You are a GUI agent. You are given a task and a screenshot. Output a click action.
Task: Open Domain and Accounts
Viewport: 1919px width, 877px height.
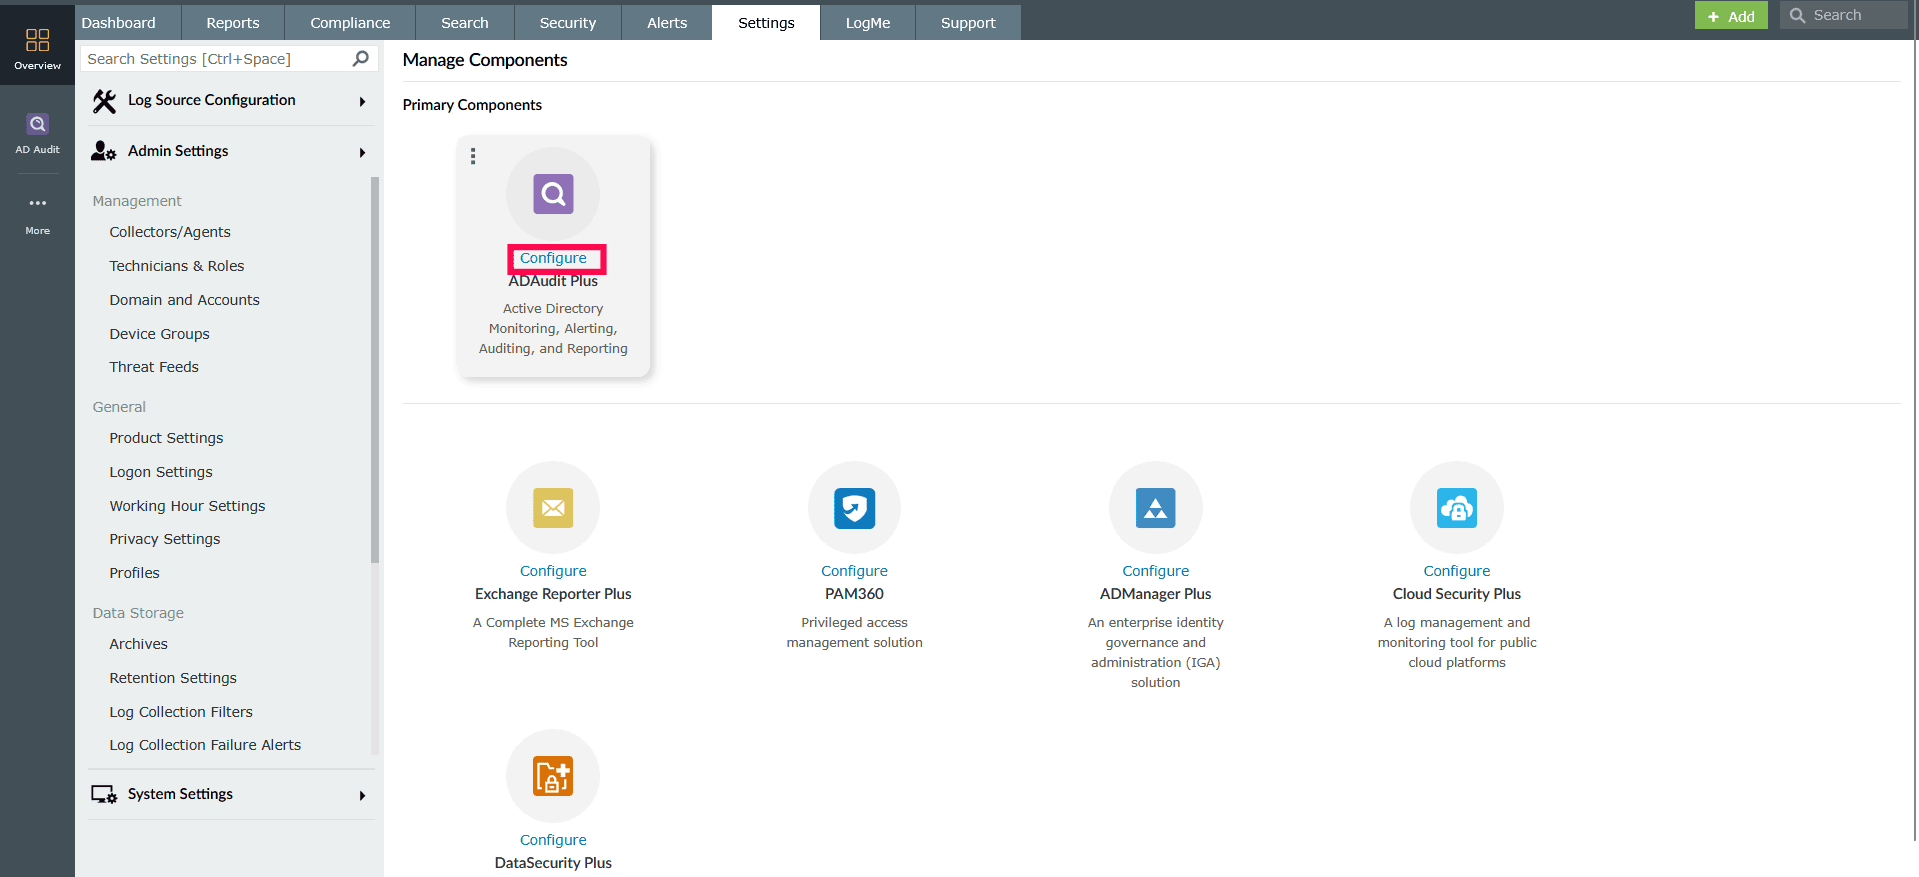click(x=185, y=300)
